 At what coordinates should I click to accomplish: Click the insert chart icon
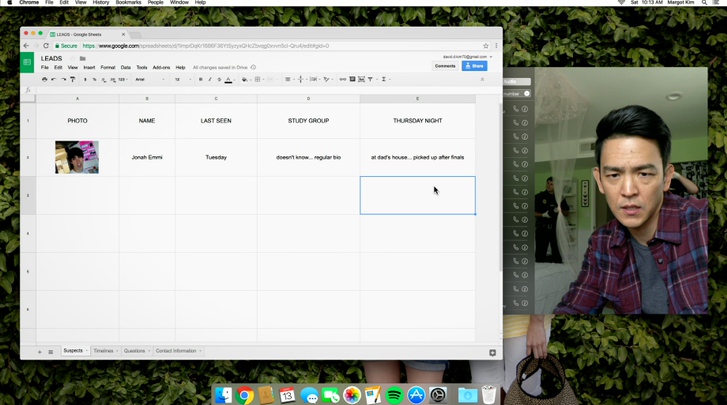click(x=361, y=79)
